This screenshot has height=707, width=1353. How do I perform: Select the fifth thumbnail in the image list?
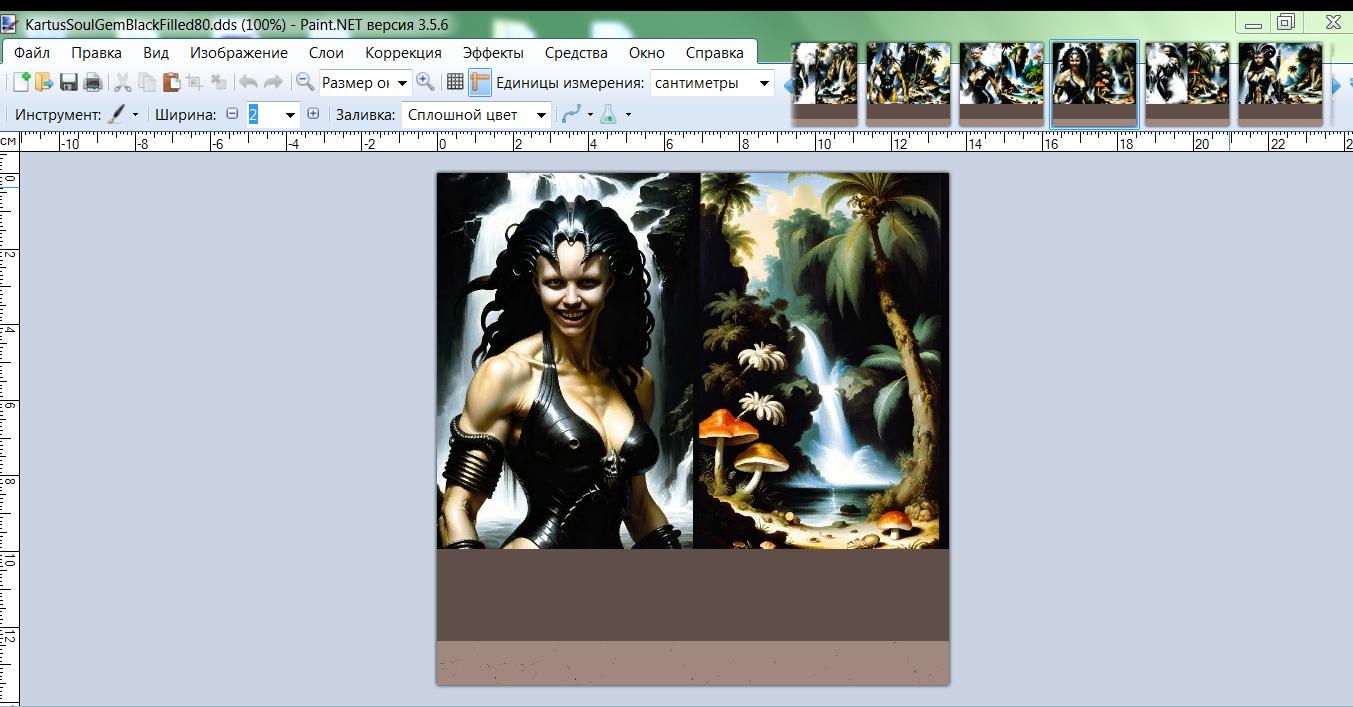point(1187,84)
